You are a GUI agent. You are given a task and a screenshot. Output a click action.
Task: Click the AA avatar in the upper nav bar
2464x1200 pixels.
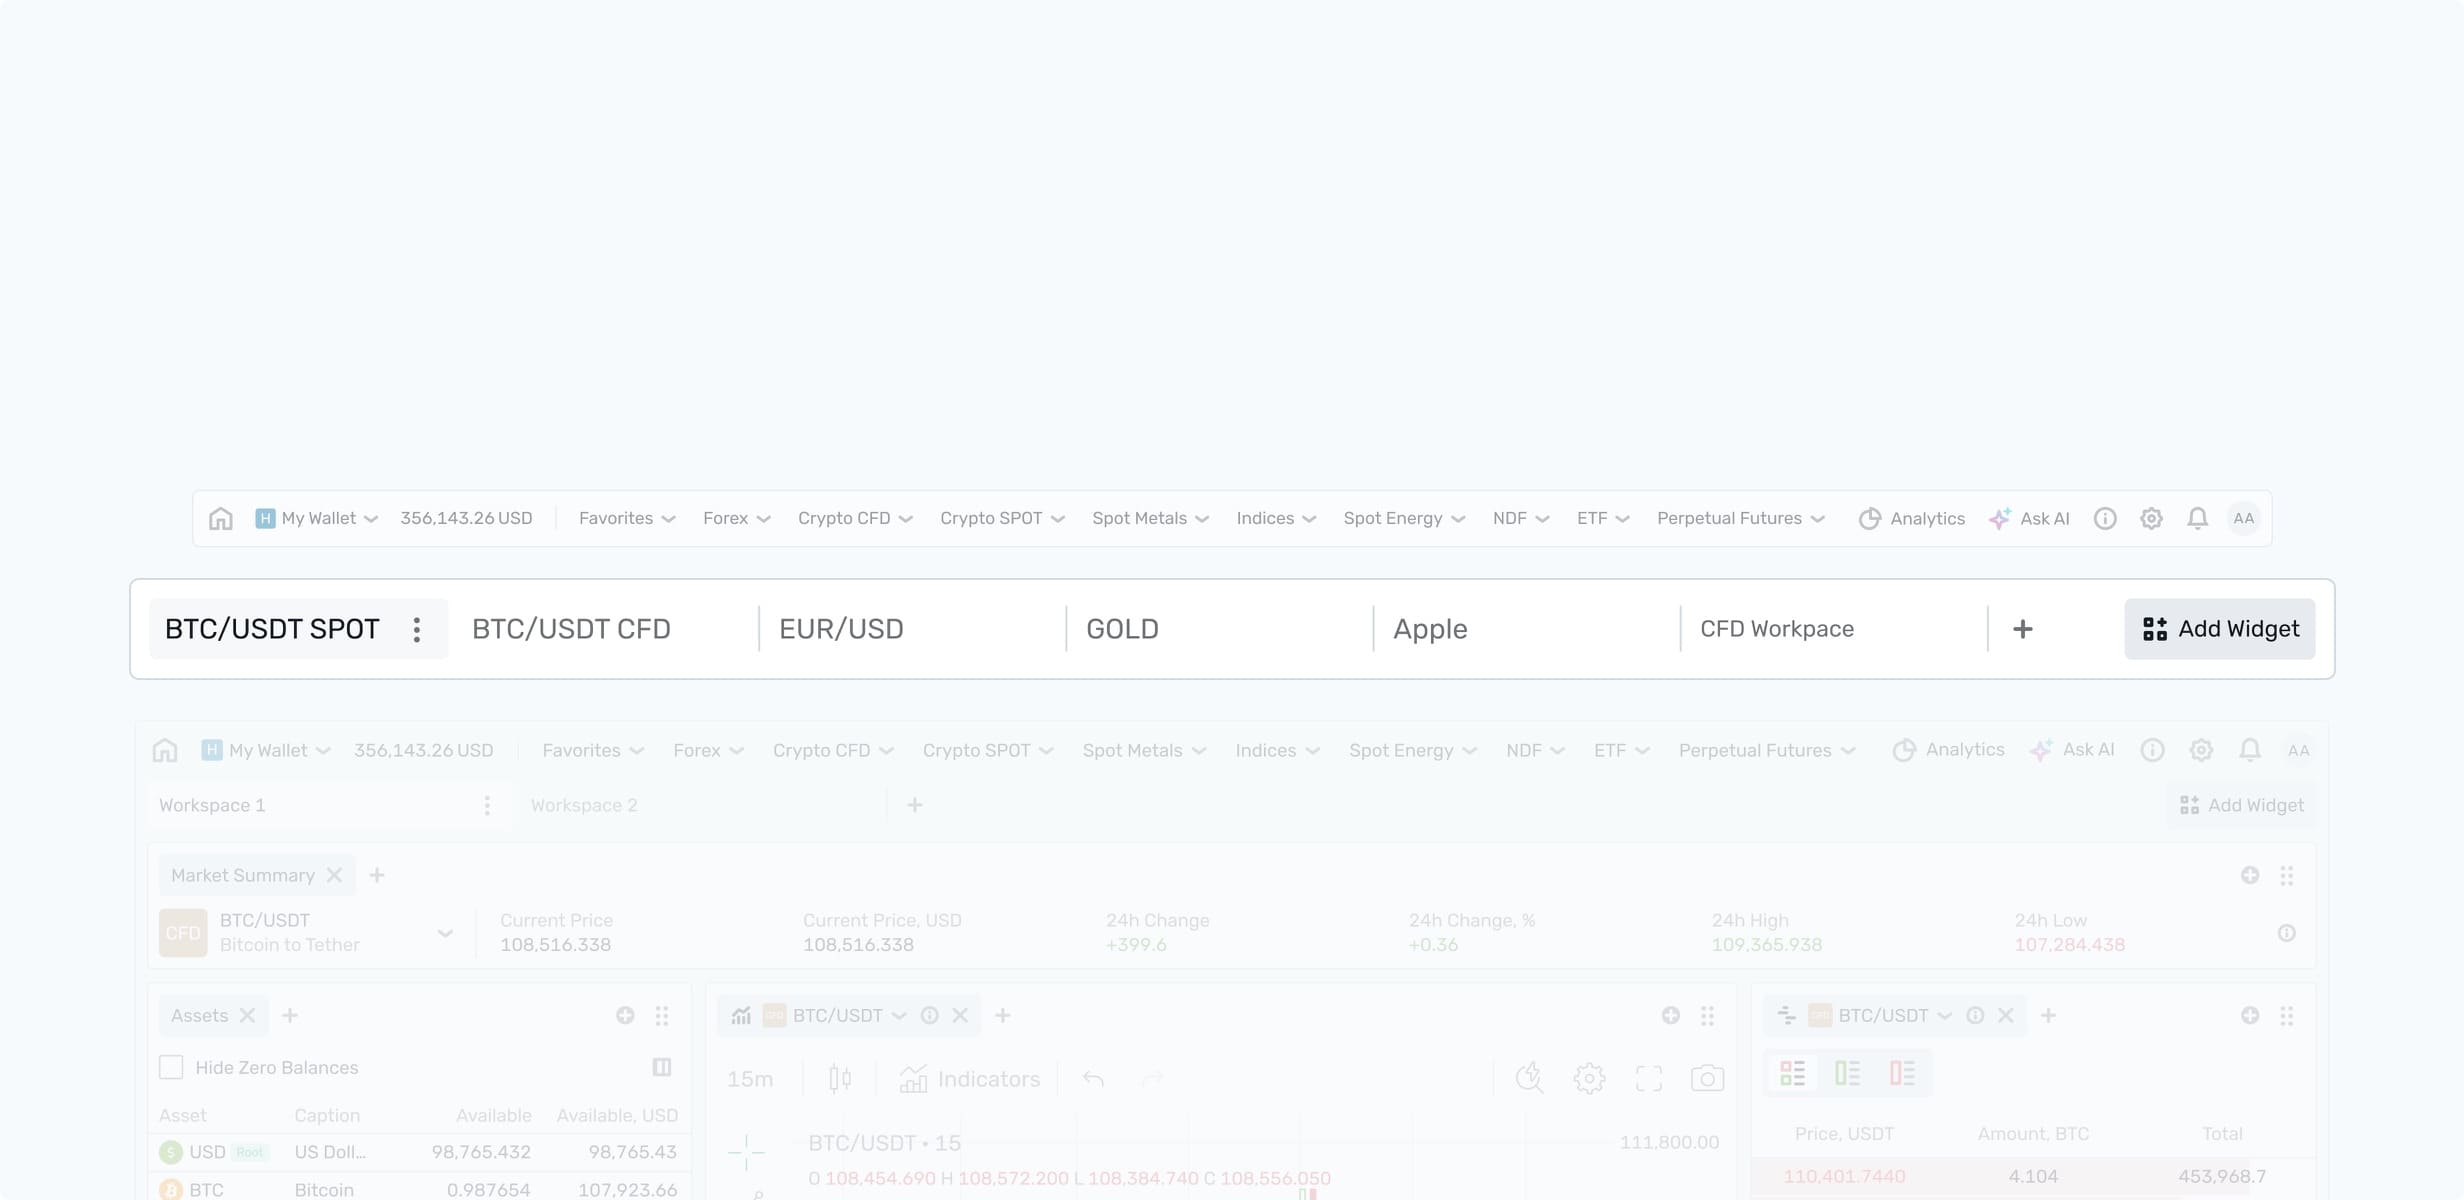coord(2244,518)
